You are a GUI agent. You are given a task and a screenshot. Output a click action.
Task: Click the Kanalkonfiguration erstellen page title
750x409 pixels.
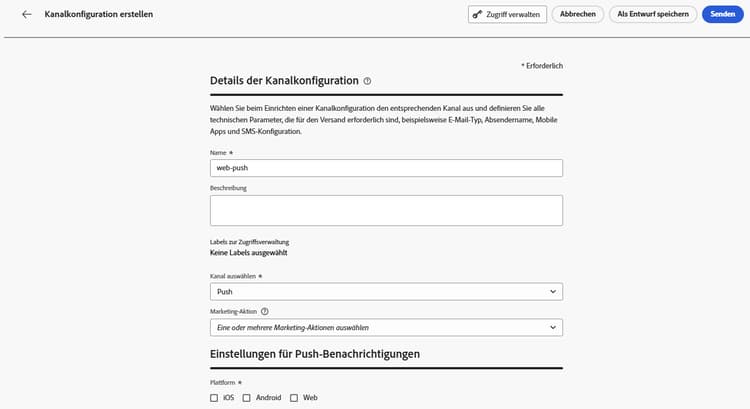click(x=99, y=14)
